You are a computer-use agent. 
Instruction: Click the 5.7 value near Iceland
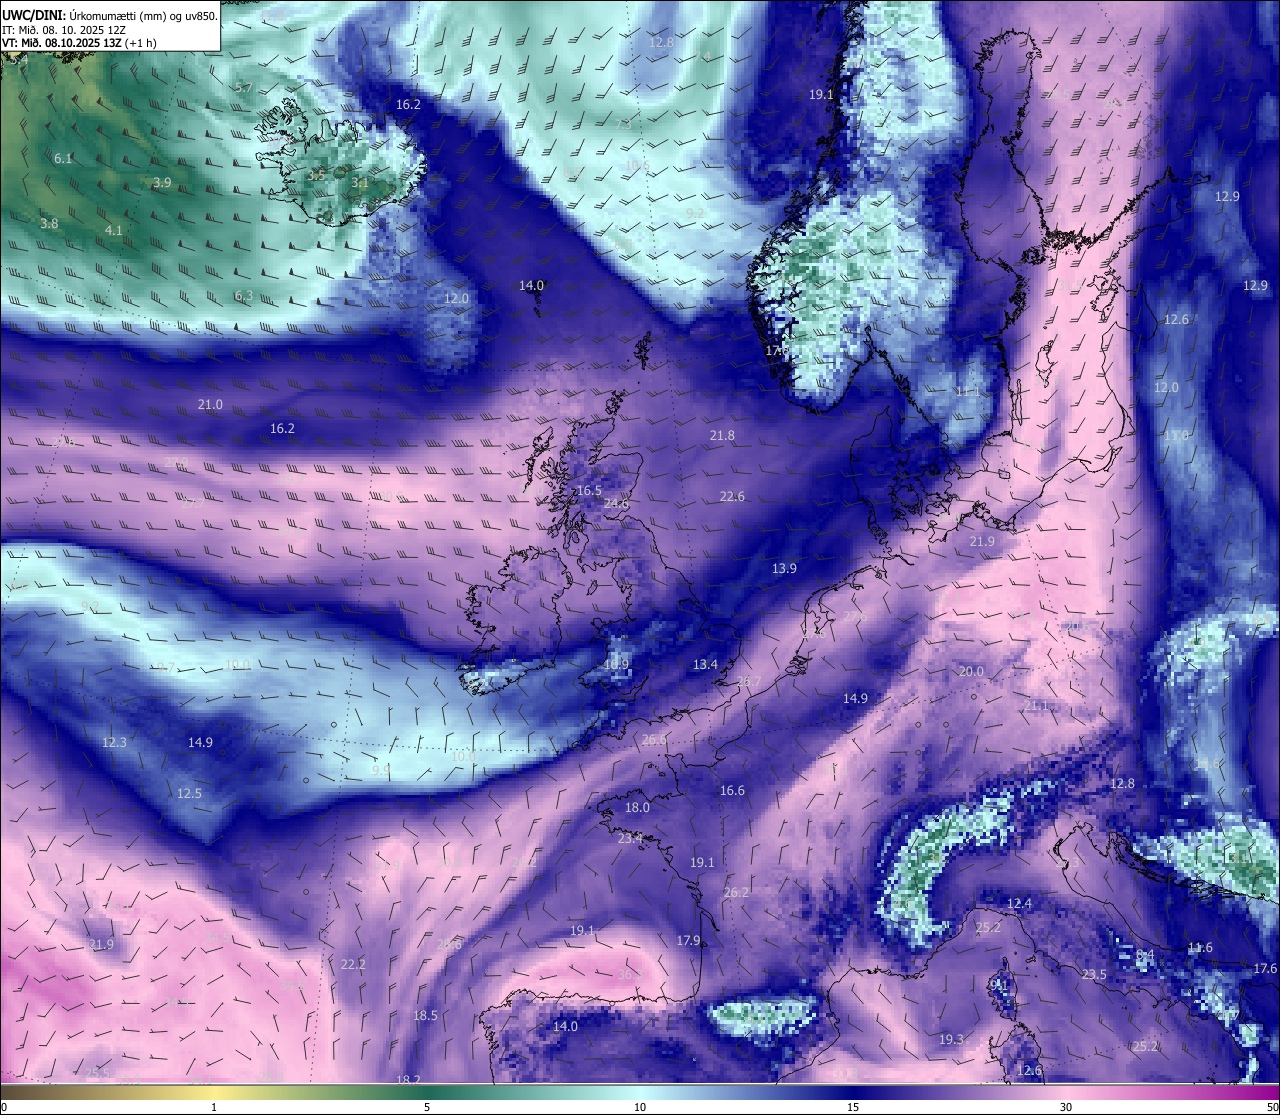pyautogui.click(x=244, y=88)
